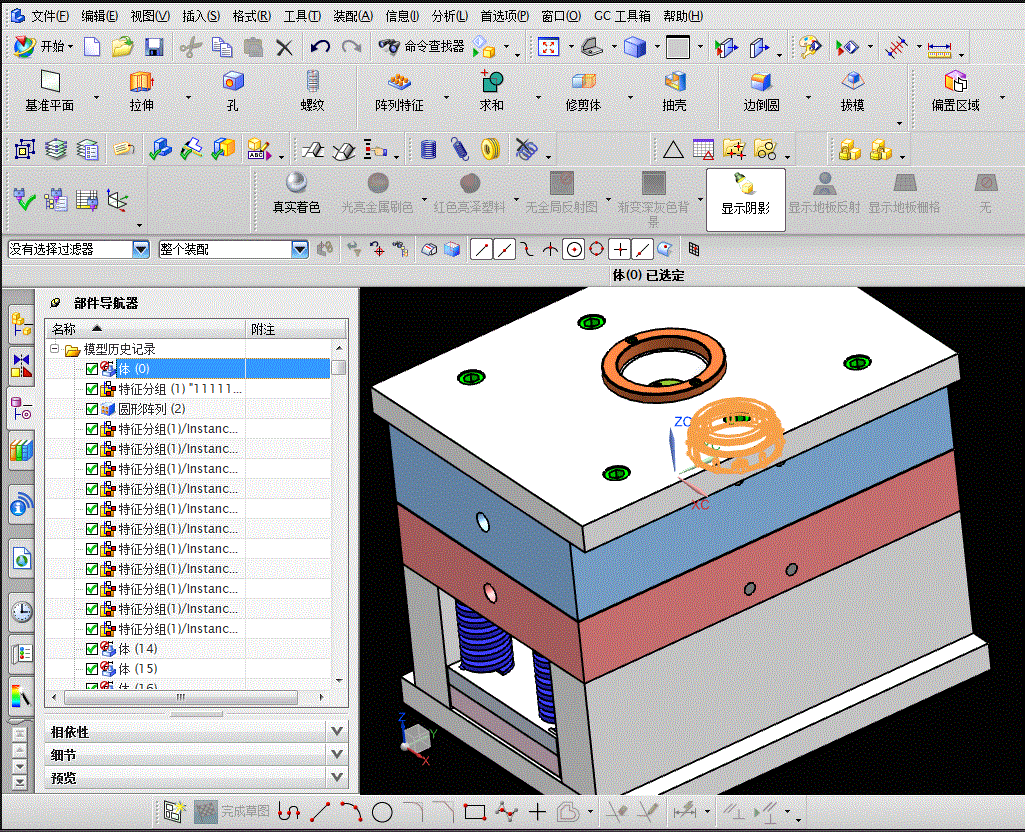The height and width of the screenshot is (832, 1025).
Task: Click the navigator horizontal scrollbar thumb
Action: [x=181, y=697]
